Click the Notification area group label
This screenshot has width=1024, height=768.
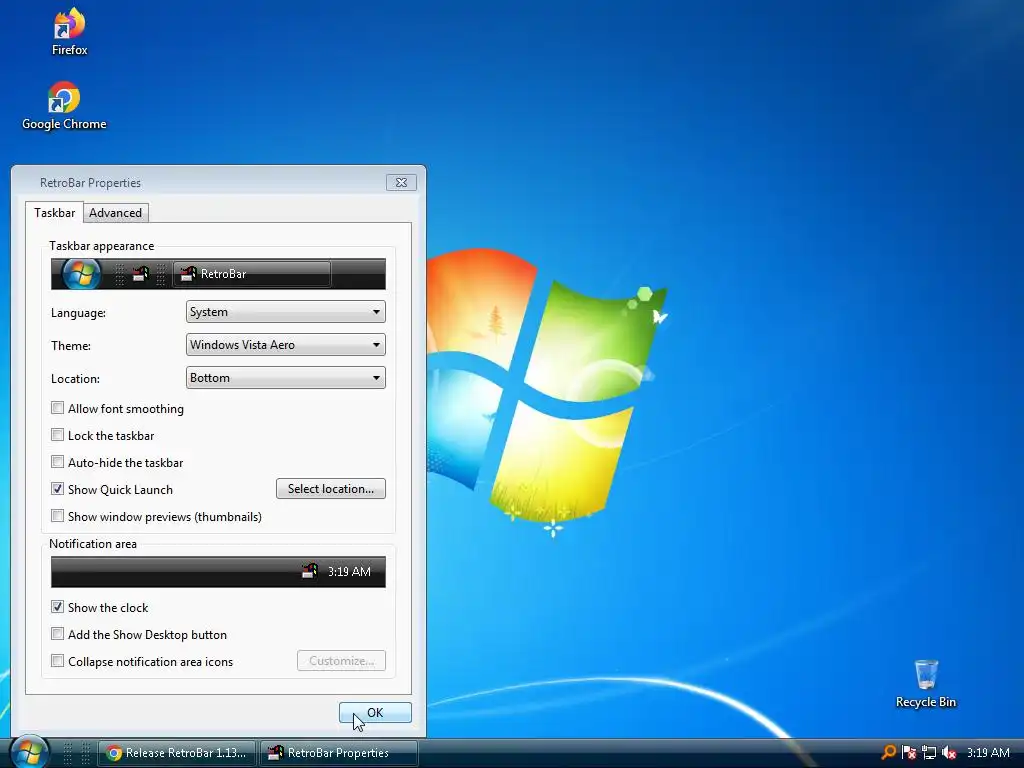pyautogui.click(x=93, y=543)
